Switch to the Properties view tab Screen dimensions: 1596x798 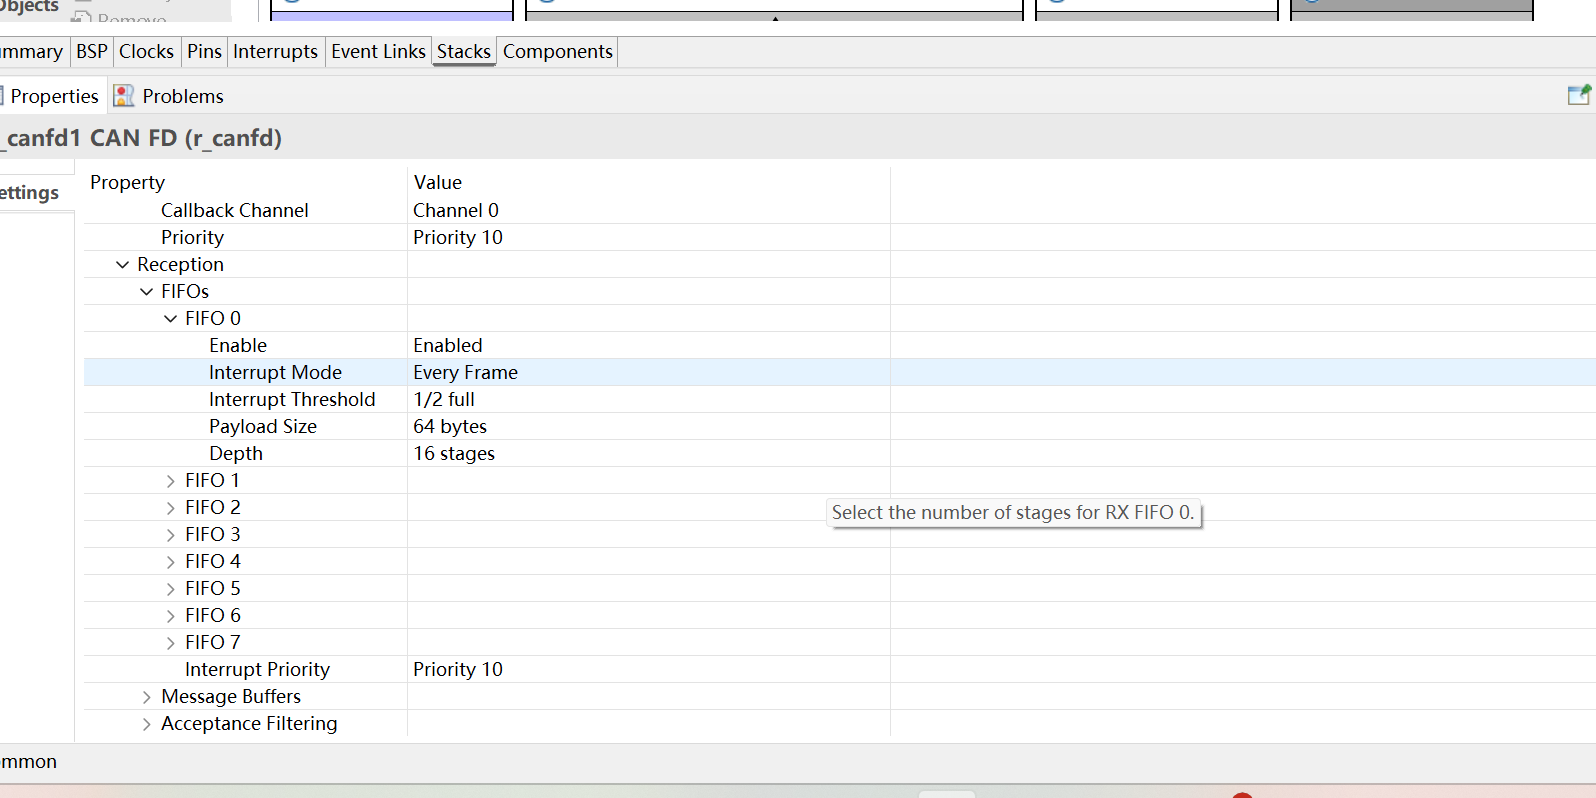pyautogui.click(x=54, y=96)
